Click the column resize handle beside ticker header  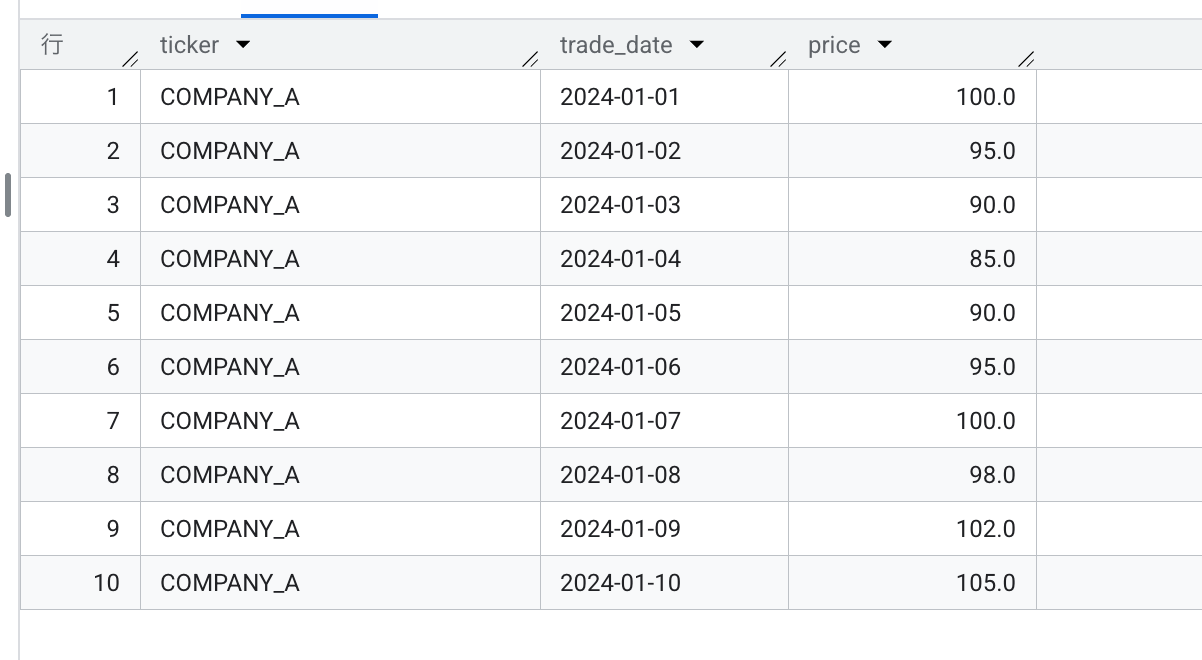point(530,58)
